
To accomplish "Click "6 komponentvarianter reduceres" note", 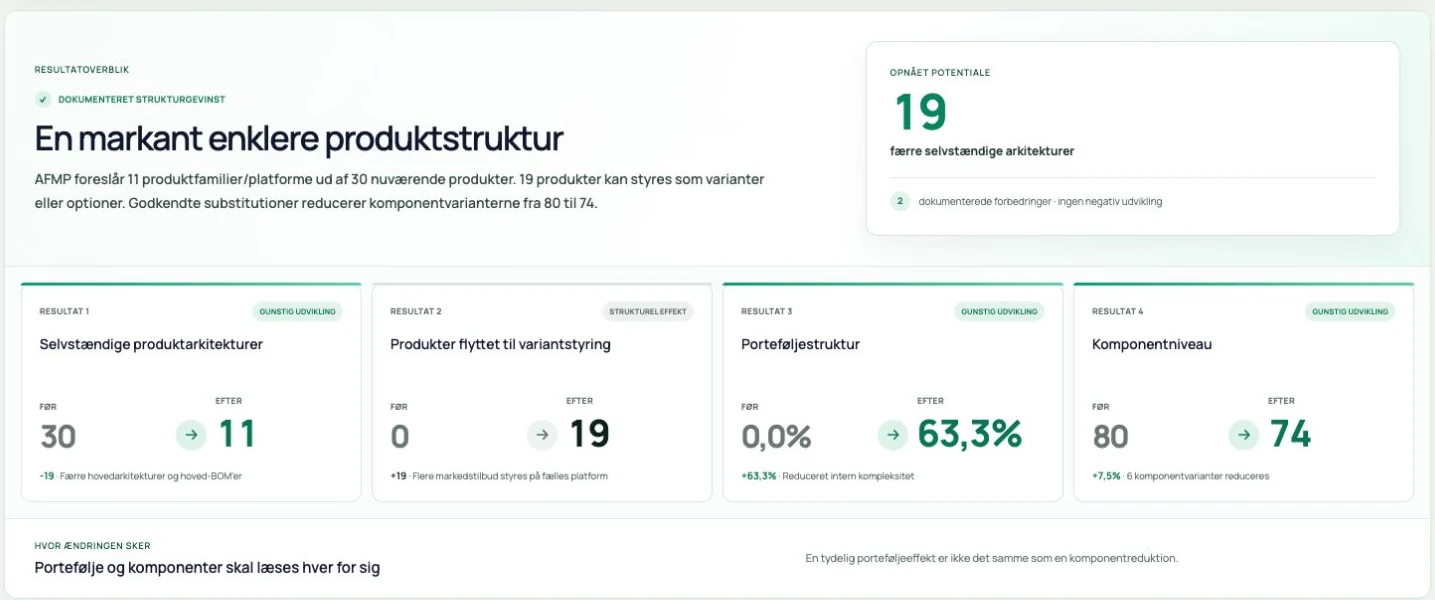I will click(x=1198, y=476).
